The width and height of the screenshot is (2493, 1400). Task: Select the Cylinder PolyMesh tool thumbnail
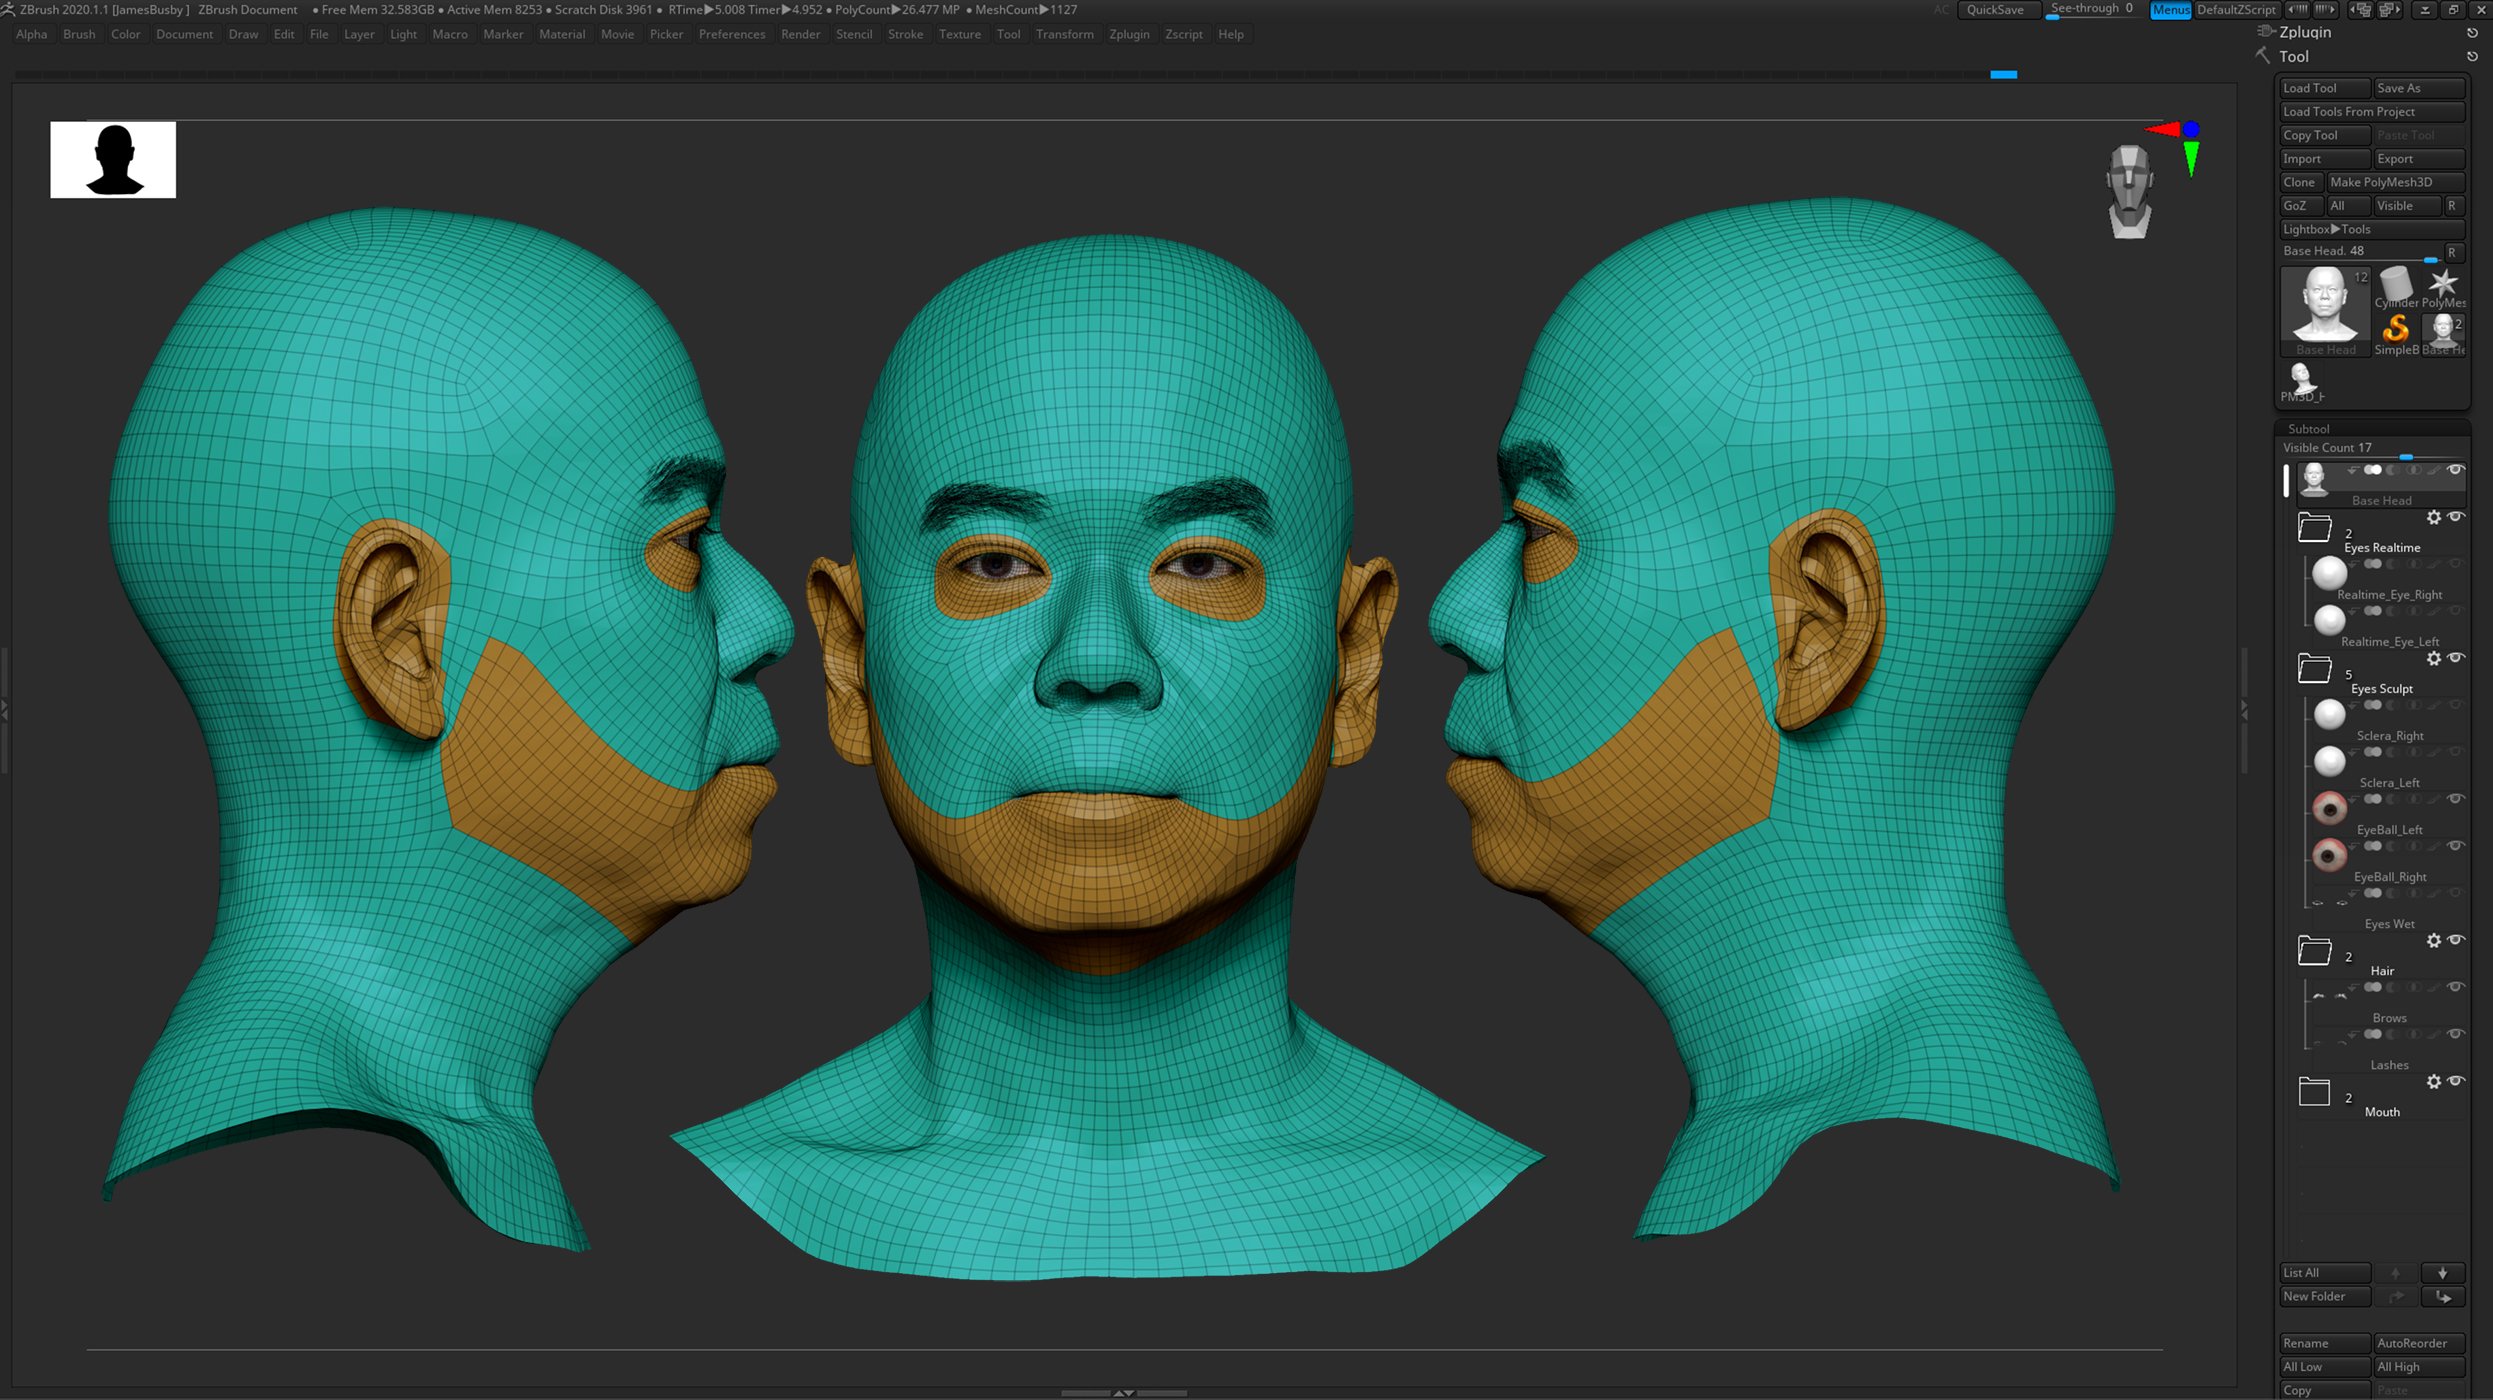point(2397,283)
